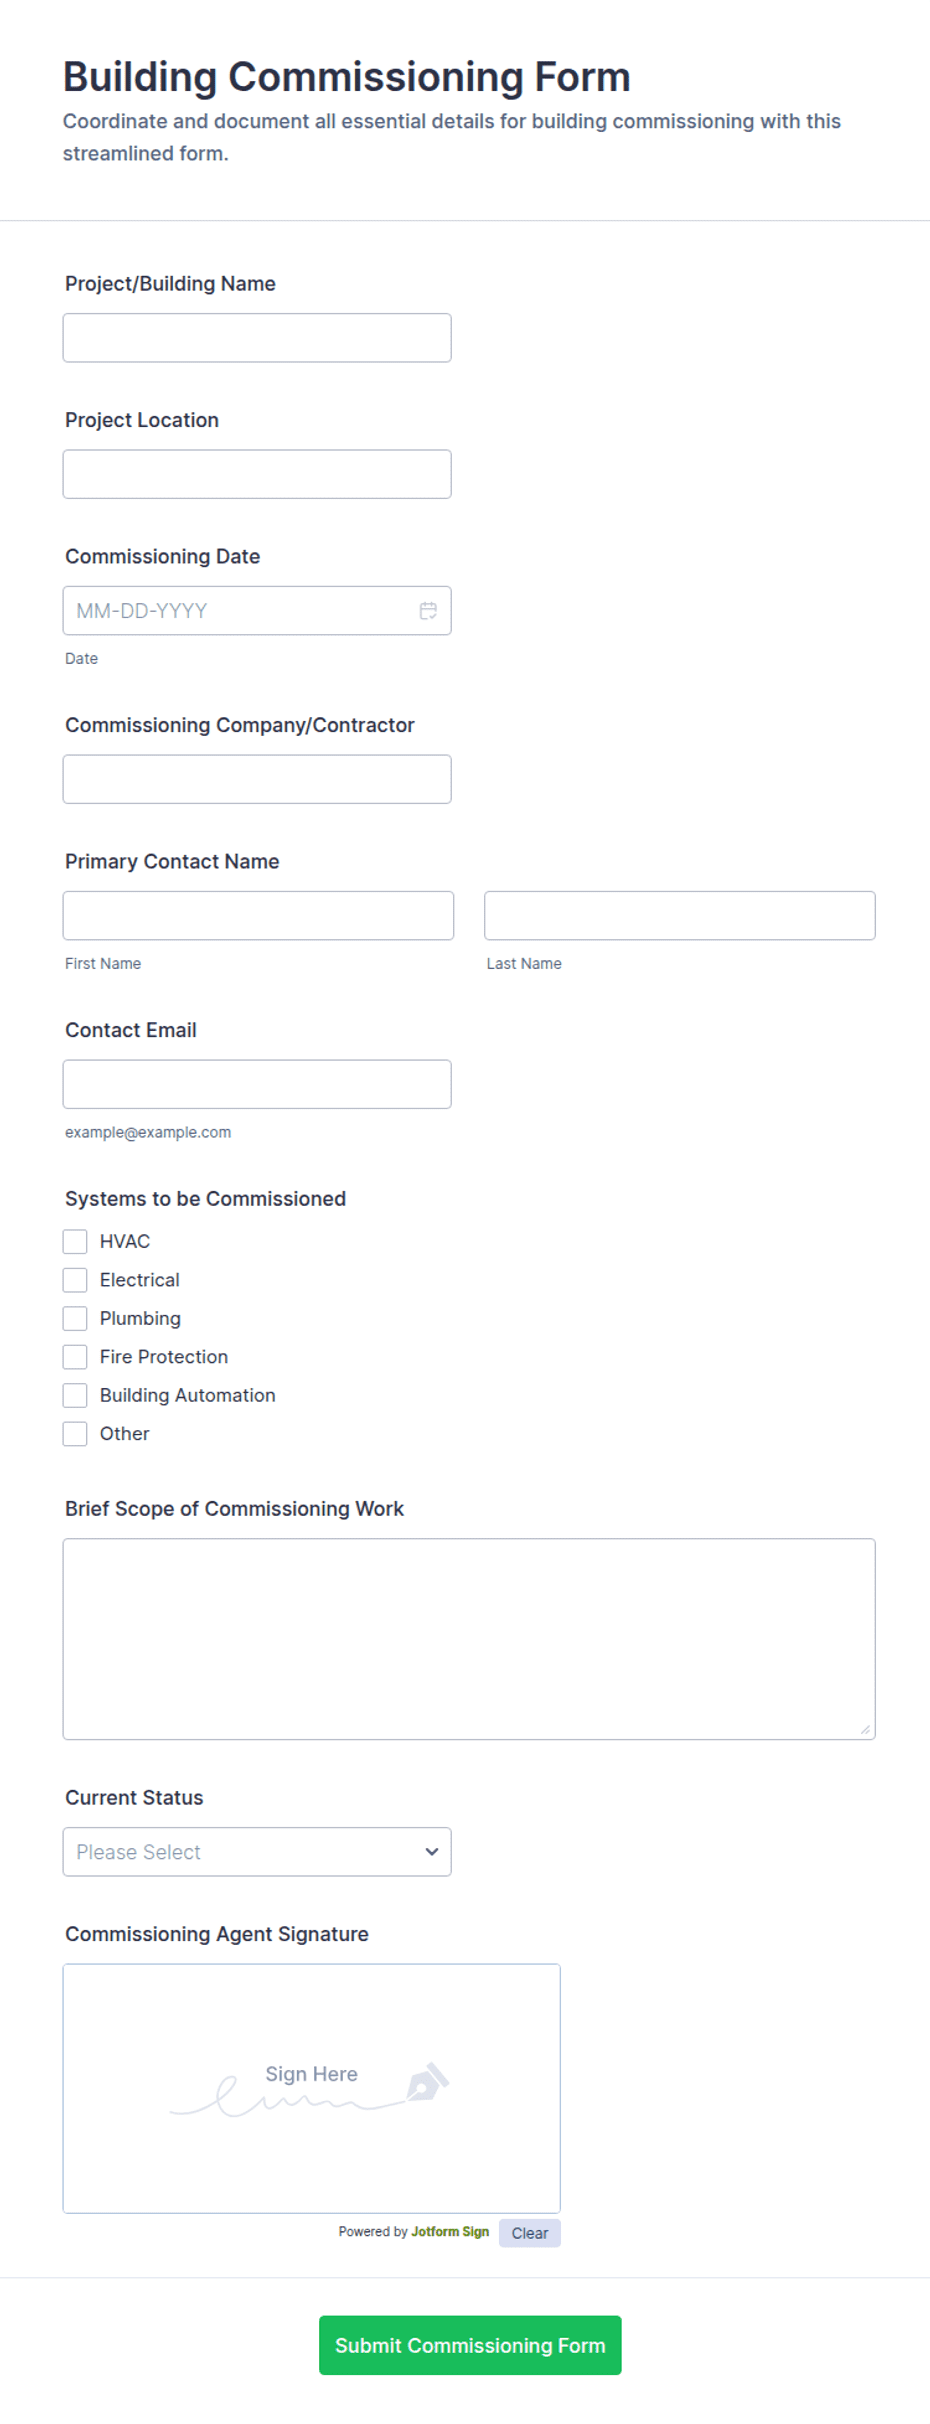Clear the signature pad
The image size is (930, 2424).
pos(530,2233)
